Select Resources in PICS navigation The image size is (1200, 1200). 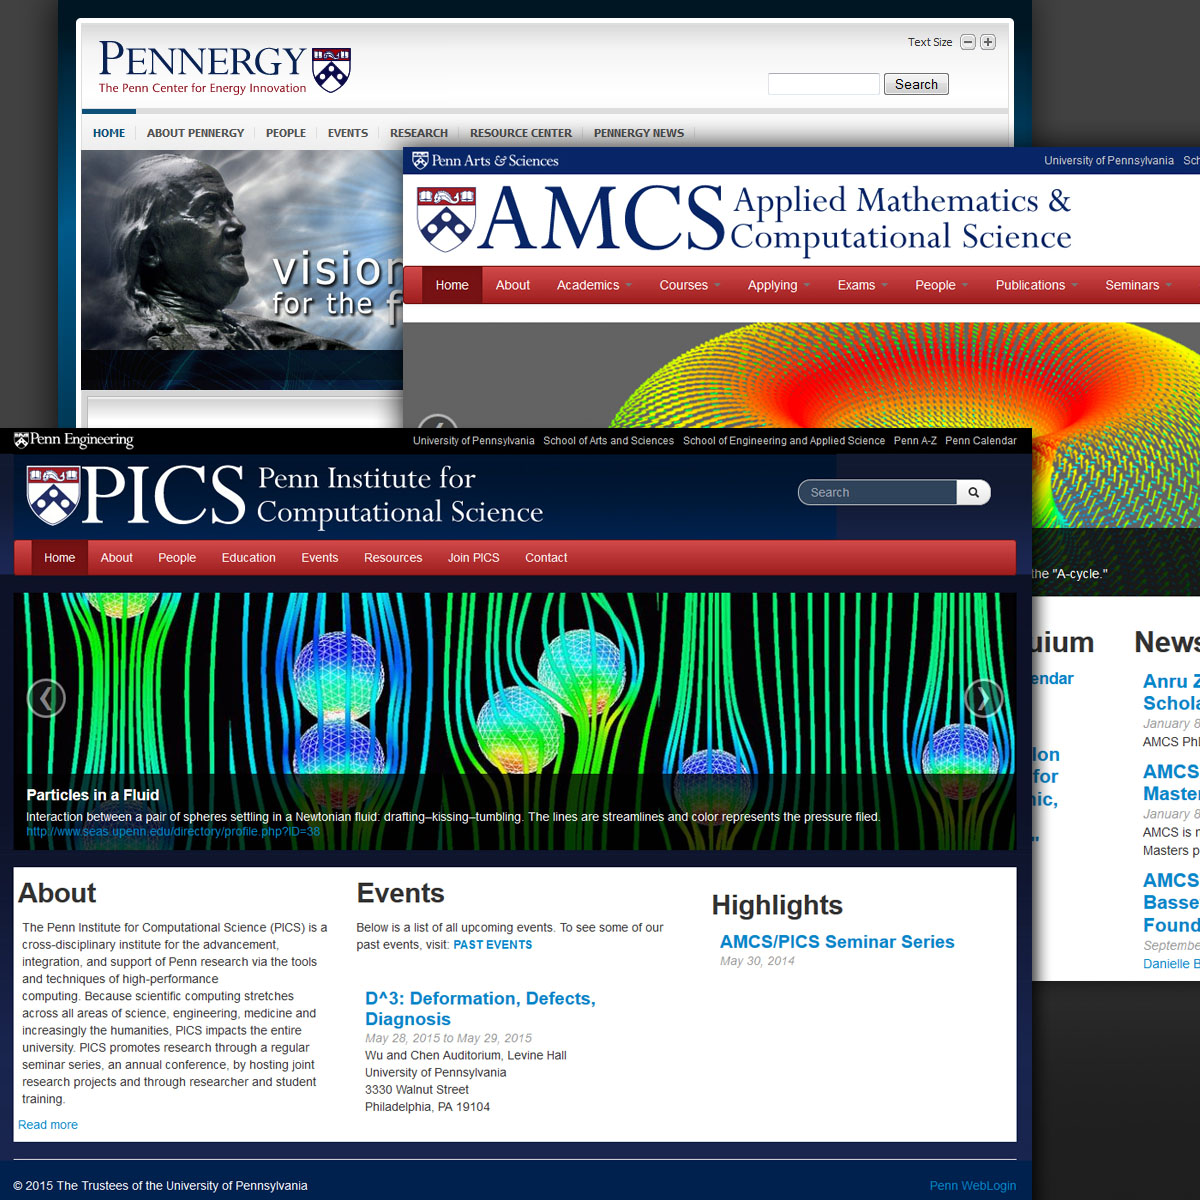(x=393, y=558)
